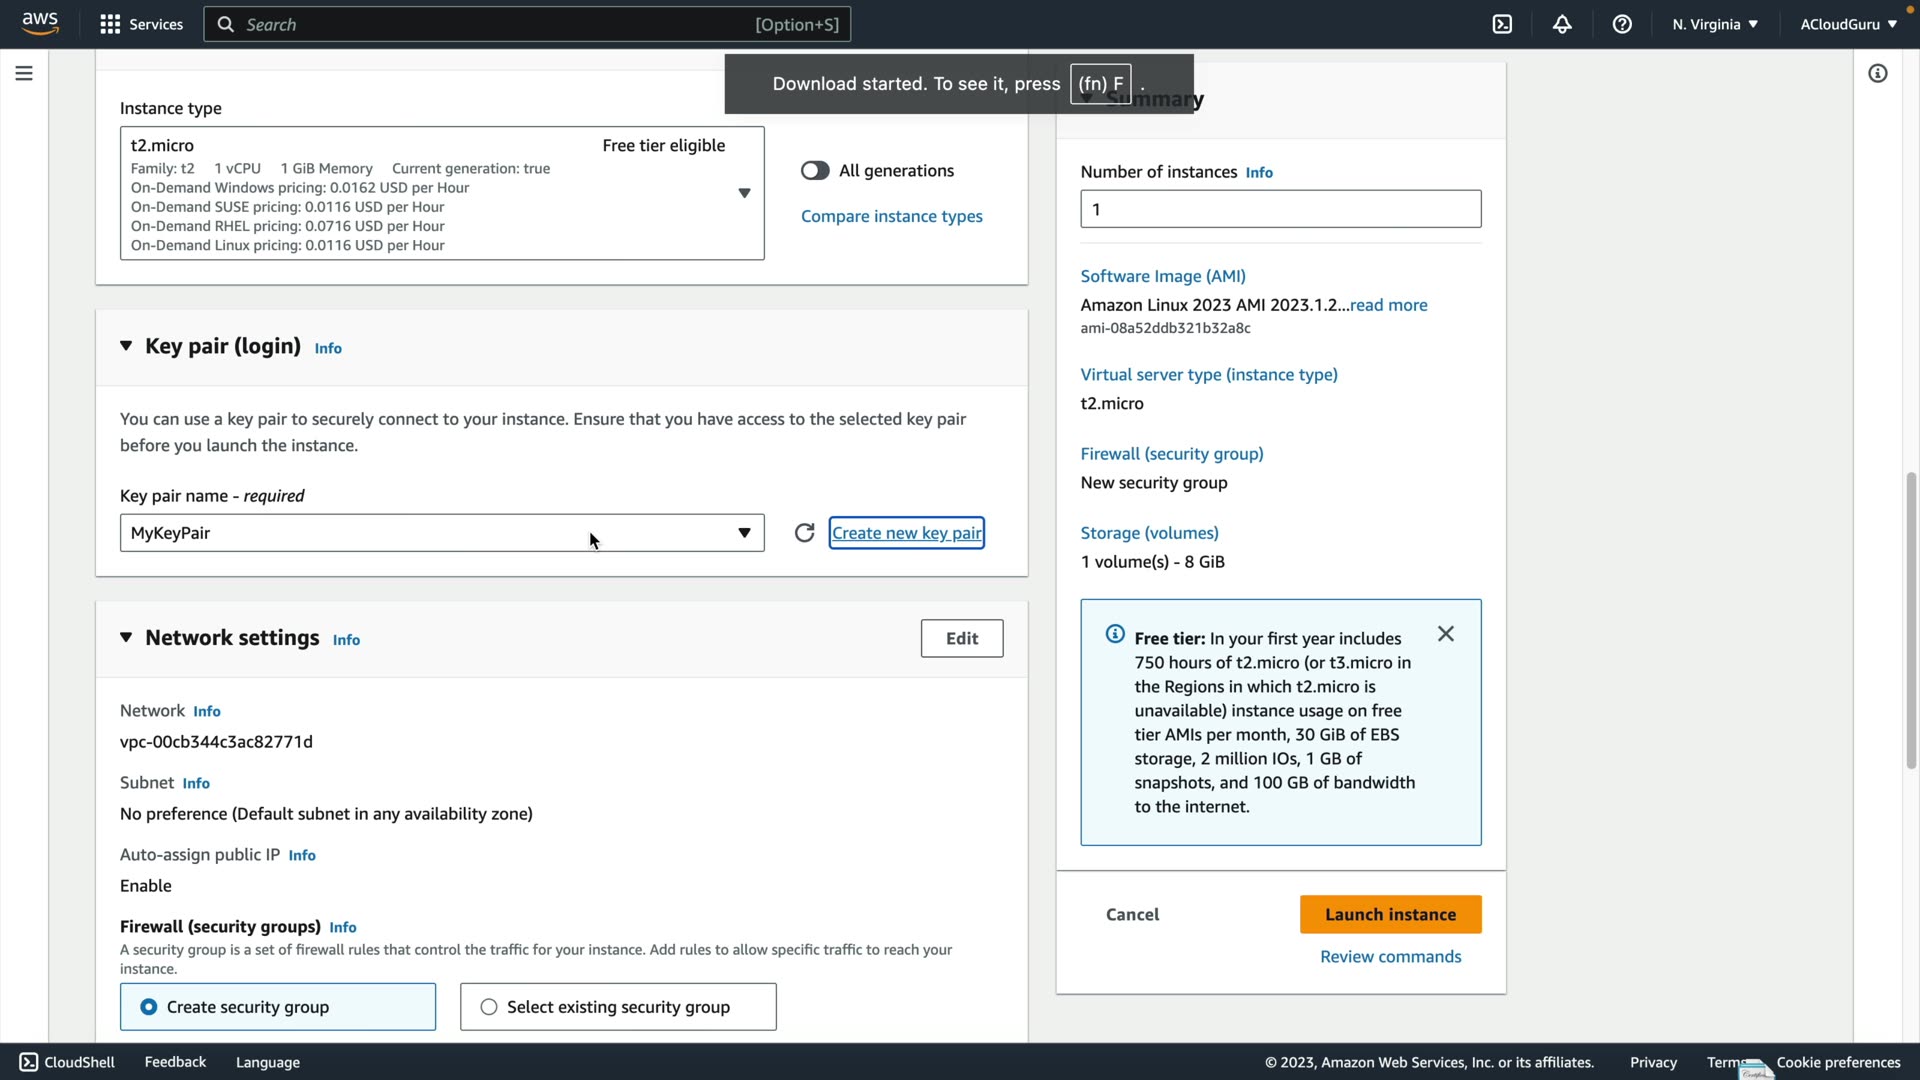
Task: Select Create security group radio option
Action: (x=149, y=1007)
